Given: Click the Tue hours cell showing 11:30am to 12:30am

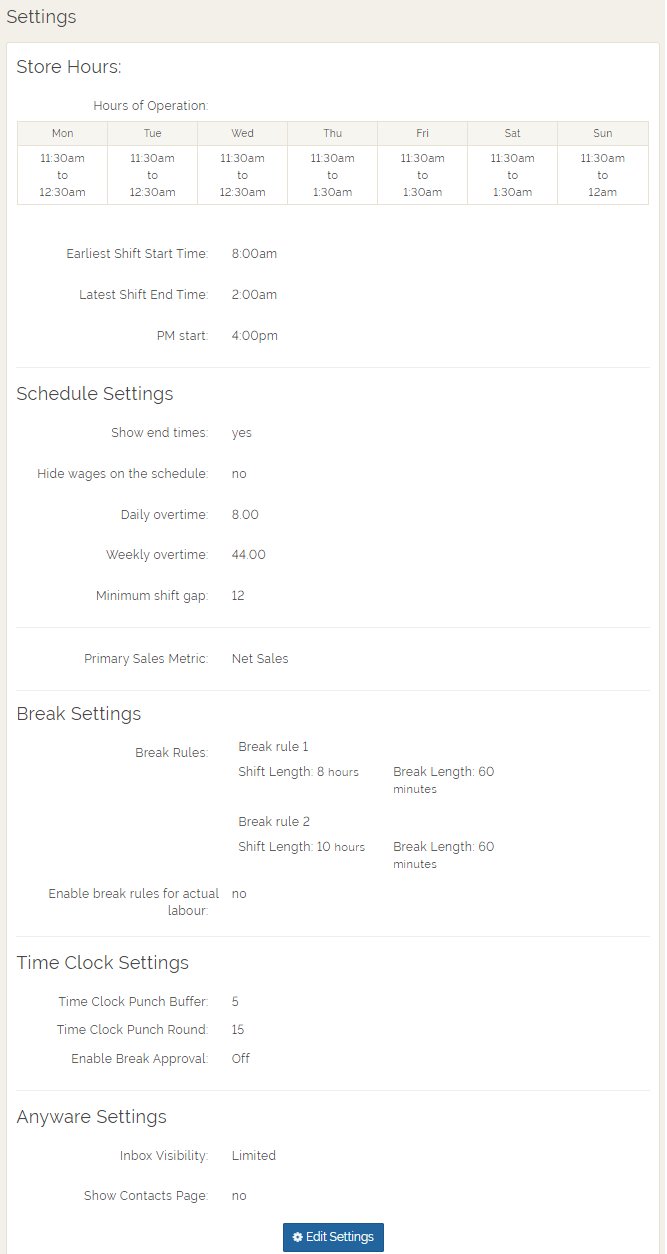Looking at the screenshot, I should (152, 175).
